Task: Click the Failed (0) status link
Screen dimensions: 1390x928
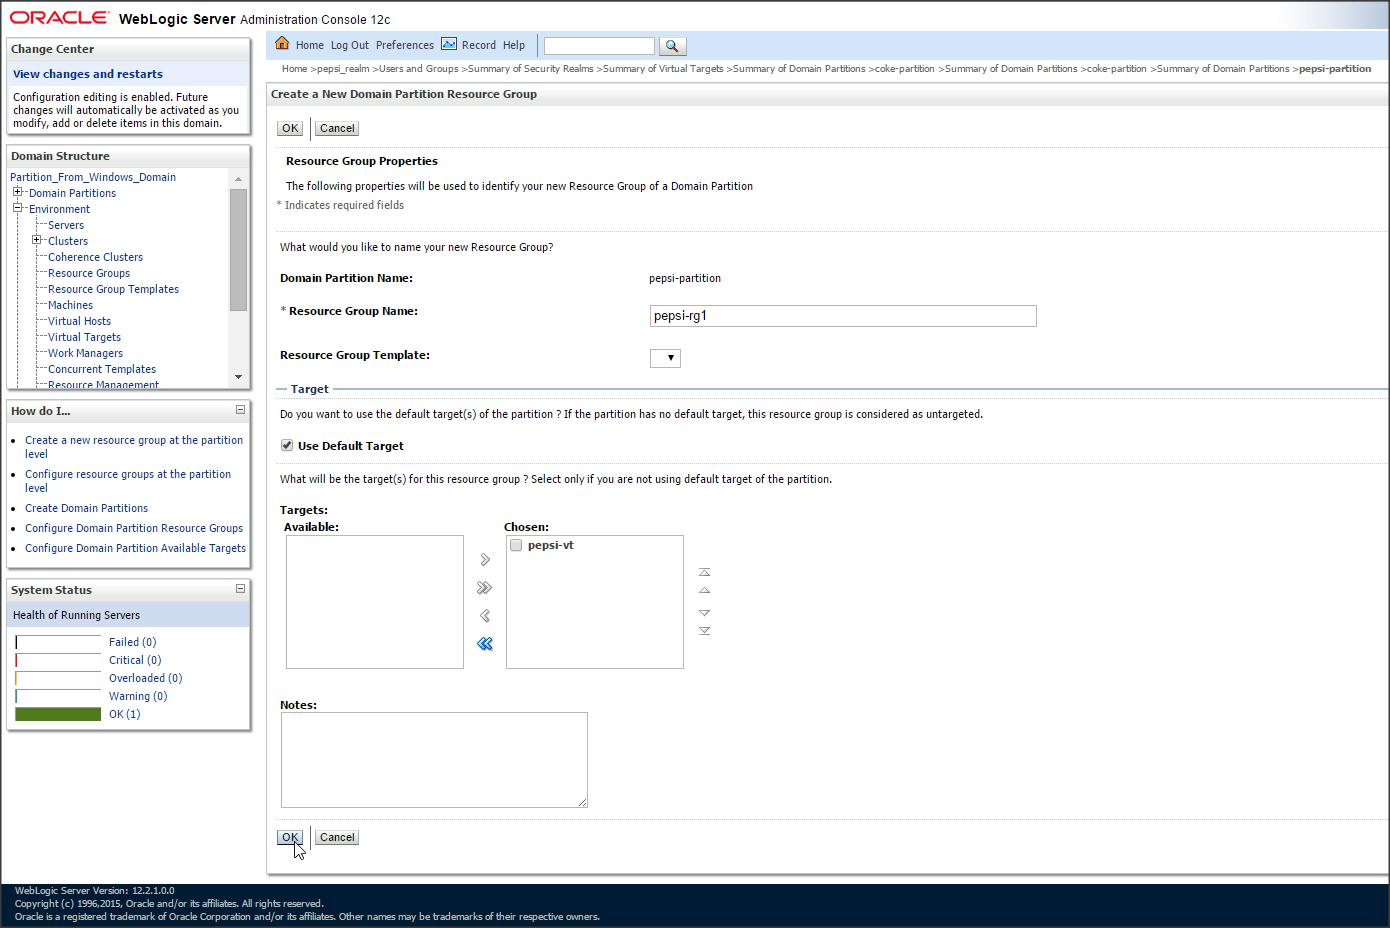Action: 132,642
